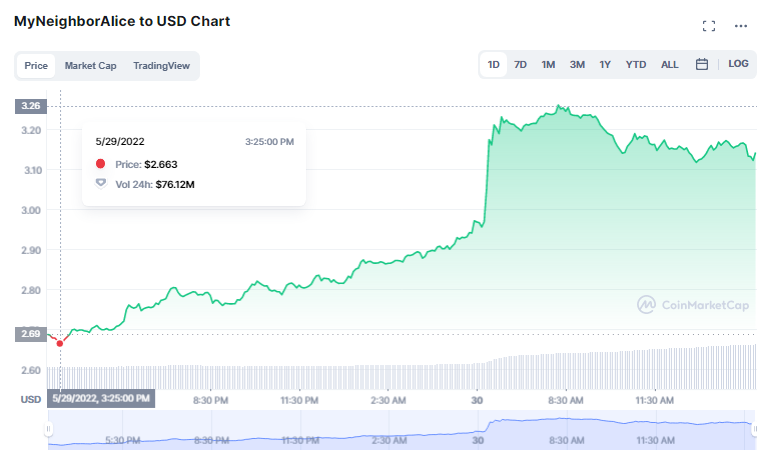Viewport: 776px width, 458px height.
Task: Click the 2.69 opening price label
Action: coord(31,334)
